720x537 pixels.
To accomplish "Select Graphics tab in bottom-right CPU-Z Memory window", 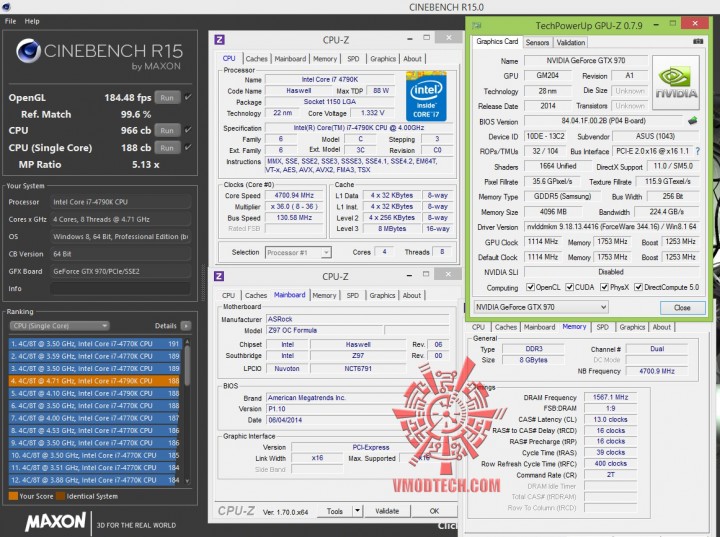I will pos(632,327).
